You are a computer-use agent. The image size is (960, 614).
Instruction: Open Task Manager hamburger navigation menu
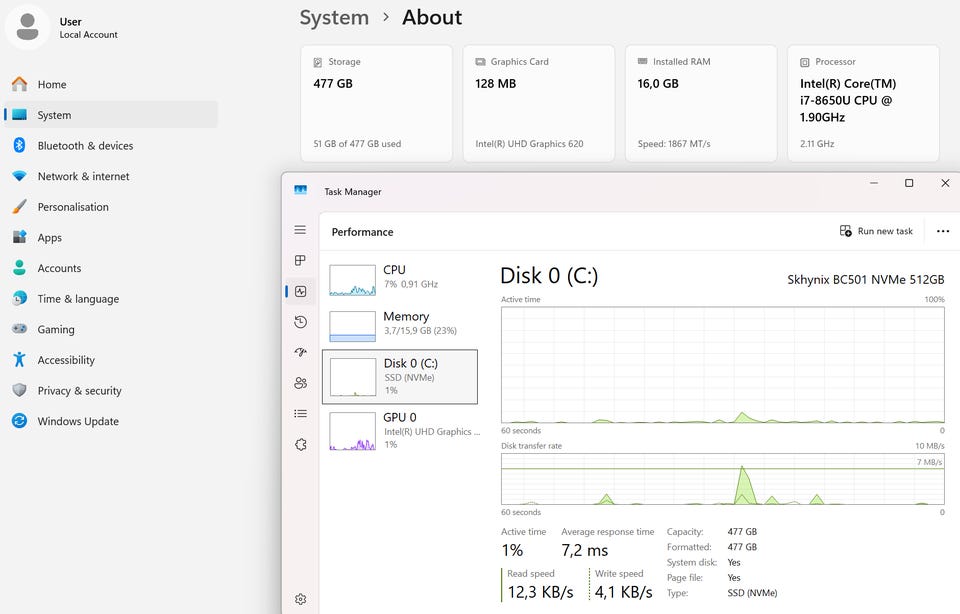pyautogui.click(x=300, y=230)
